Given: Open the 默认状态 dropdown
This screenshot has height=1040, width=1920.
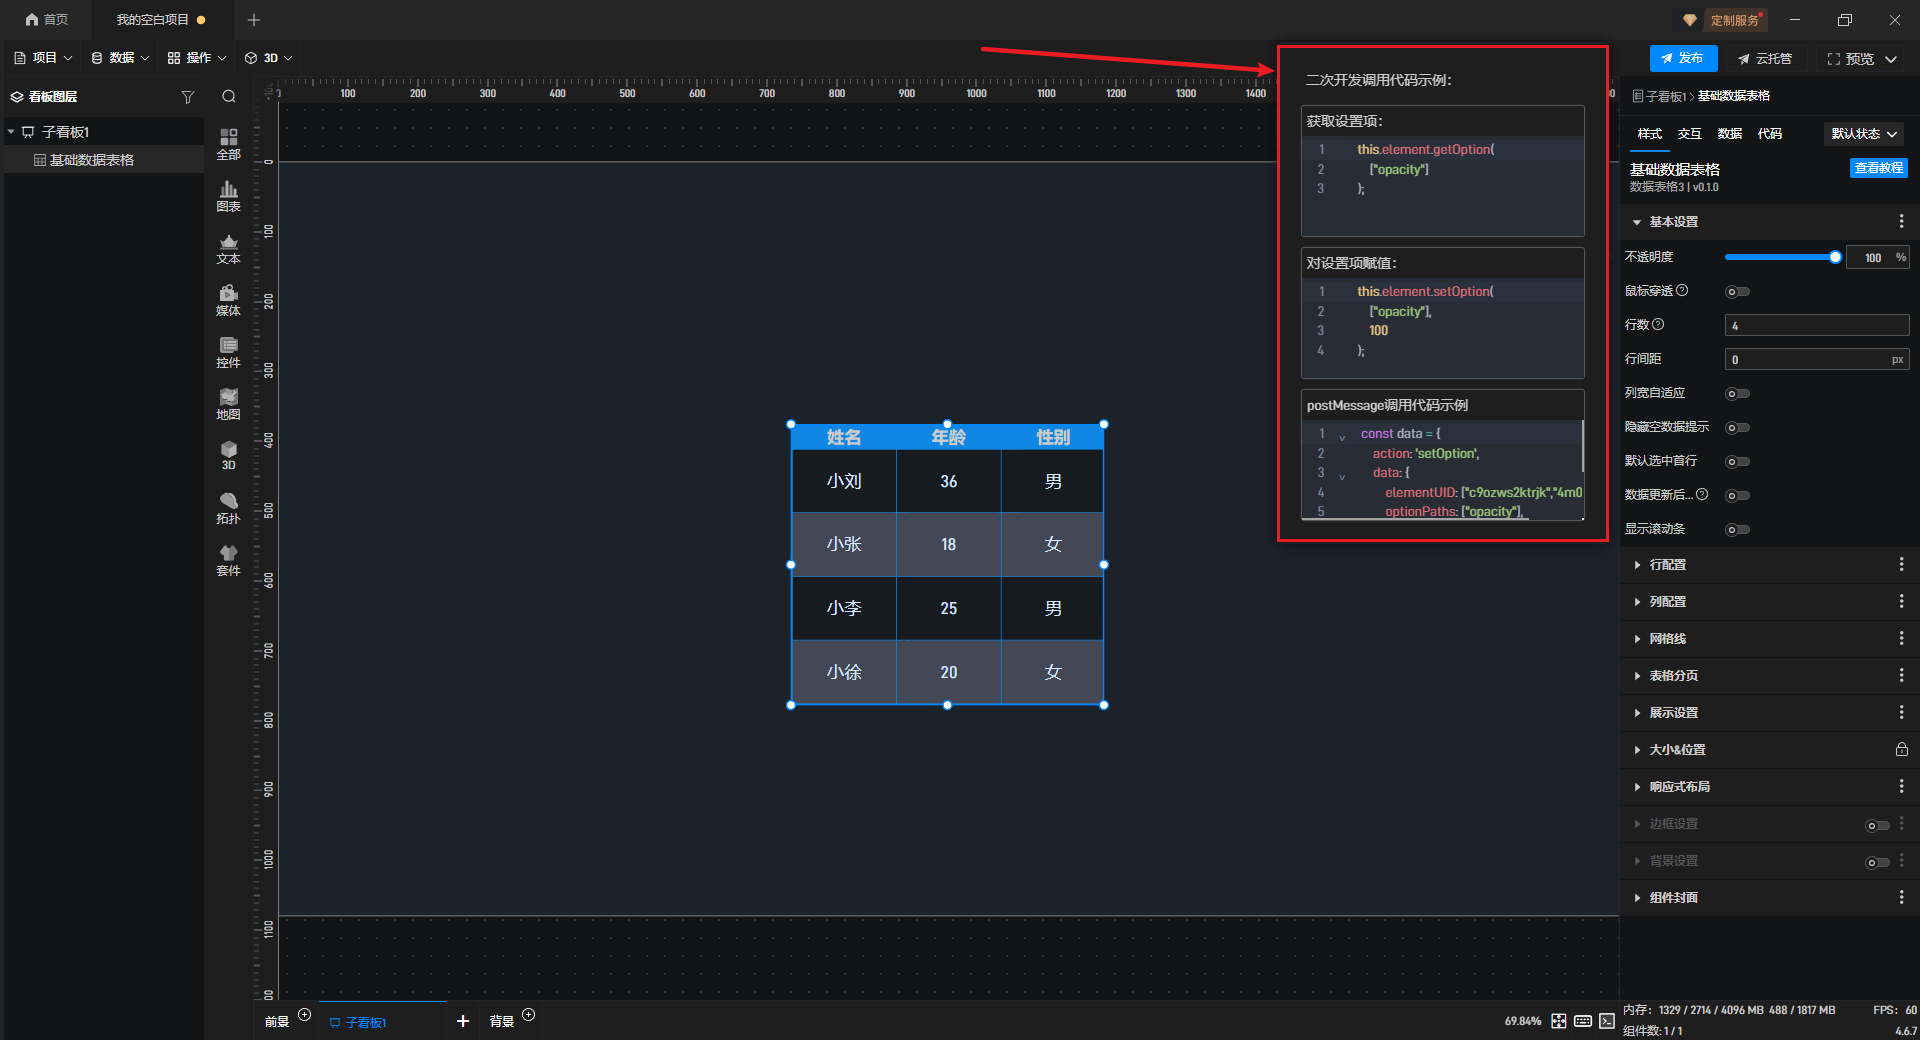Looking at the screenshot, I should (1864, 134).
